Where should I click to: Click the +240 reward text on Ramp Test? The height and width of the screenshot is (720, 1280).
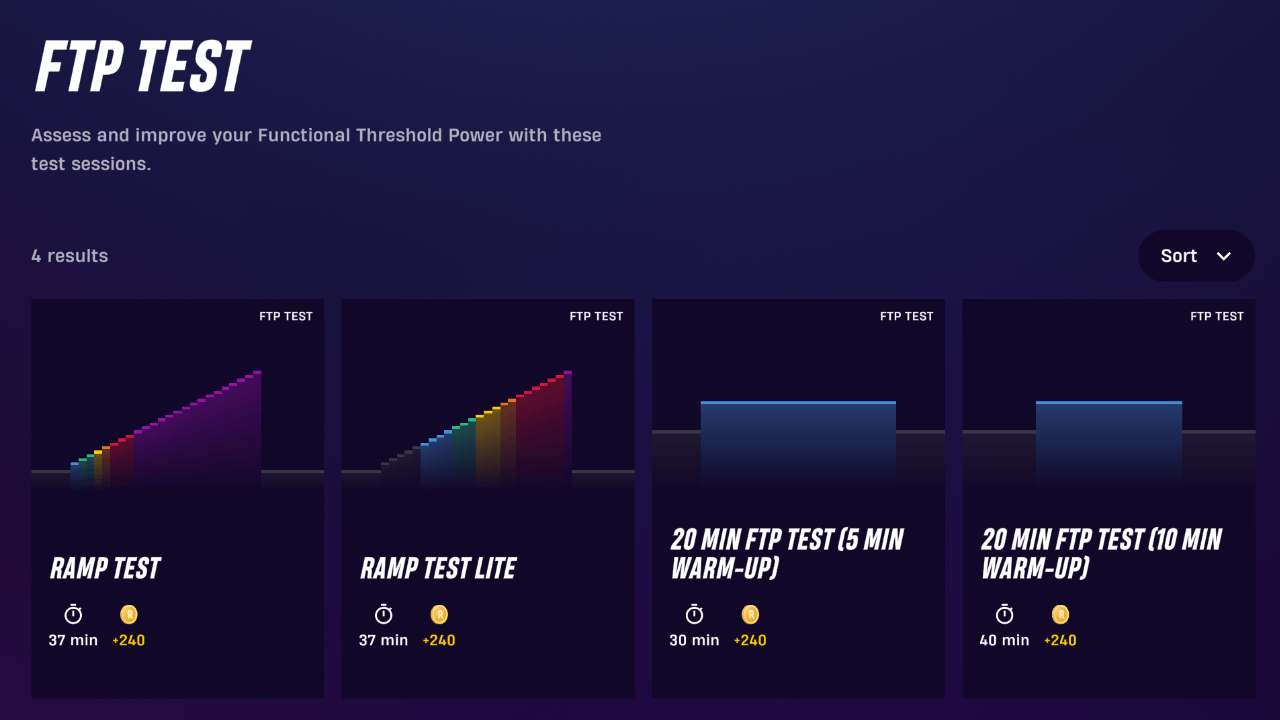(x=128, y=640)
